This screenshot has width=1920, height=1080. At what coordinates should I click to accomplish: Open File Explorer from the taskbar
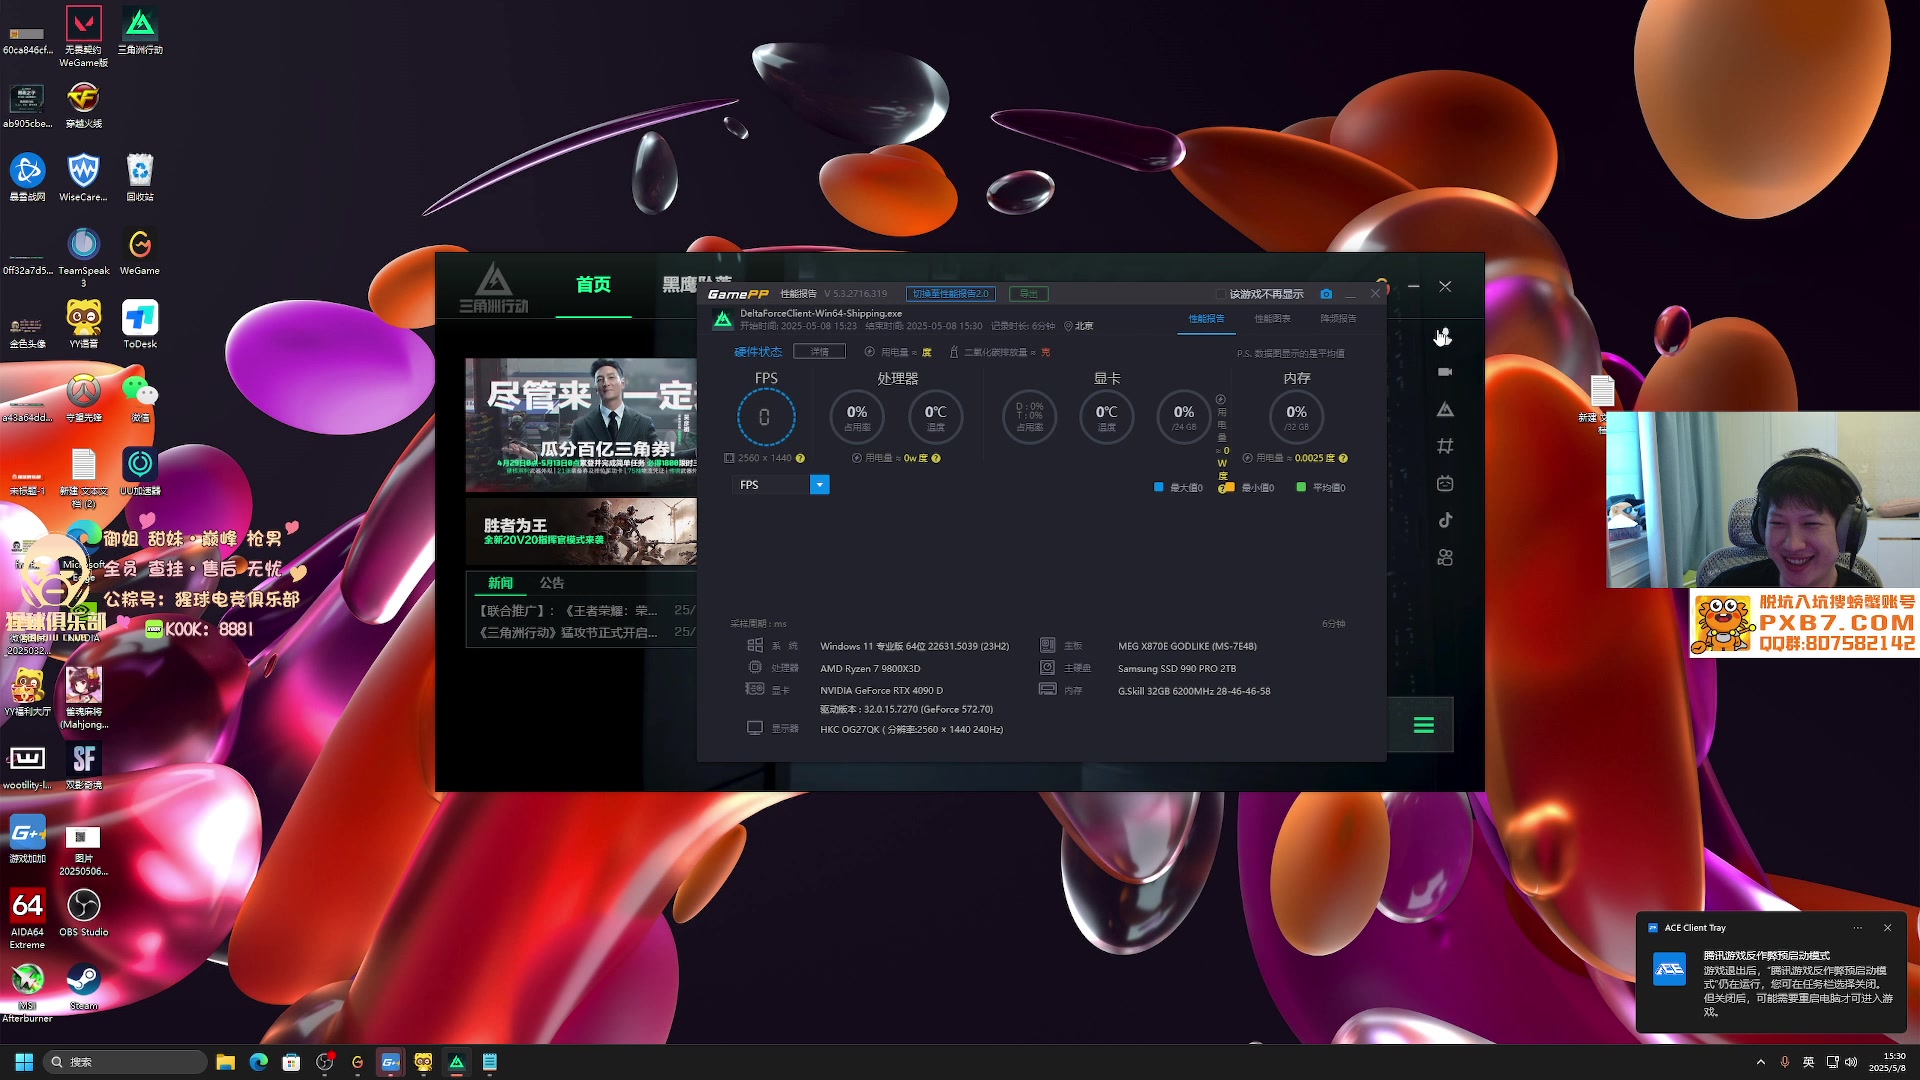(225, 1062)
